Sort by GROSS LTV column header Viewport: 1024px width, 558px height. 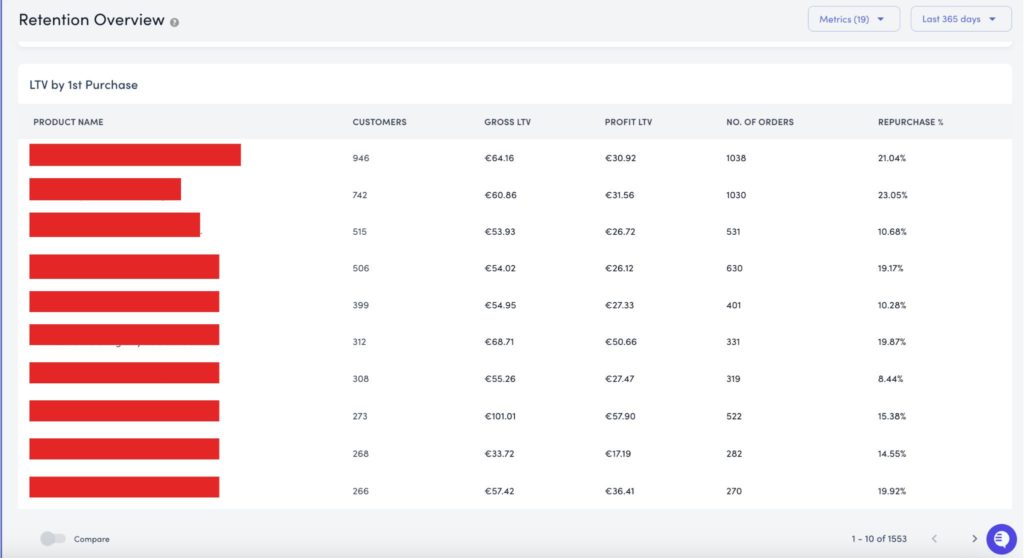pos(507,122)
